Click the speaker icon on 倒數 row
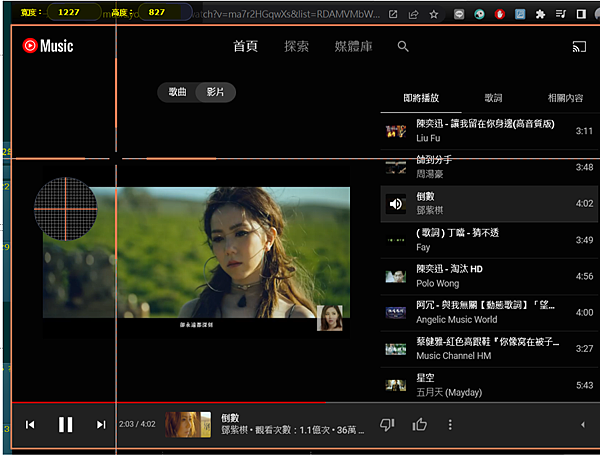Viewport: 600px width, 456px height. pyautogui.click(x=396, y=204)
